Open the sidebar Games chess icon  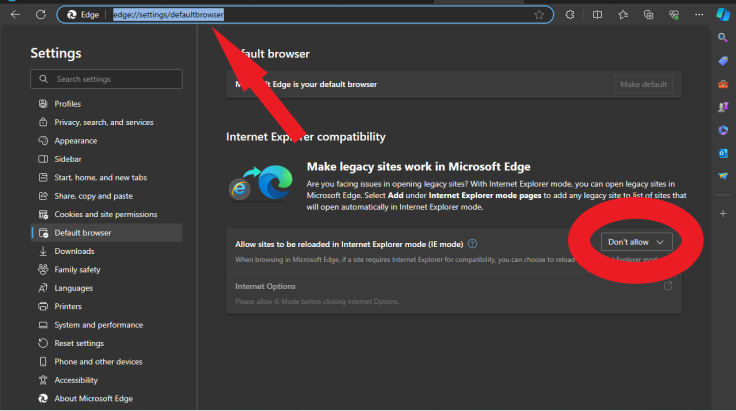(x=723, y=107)
